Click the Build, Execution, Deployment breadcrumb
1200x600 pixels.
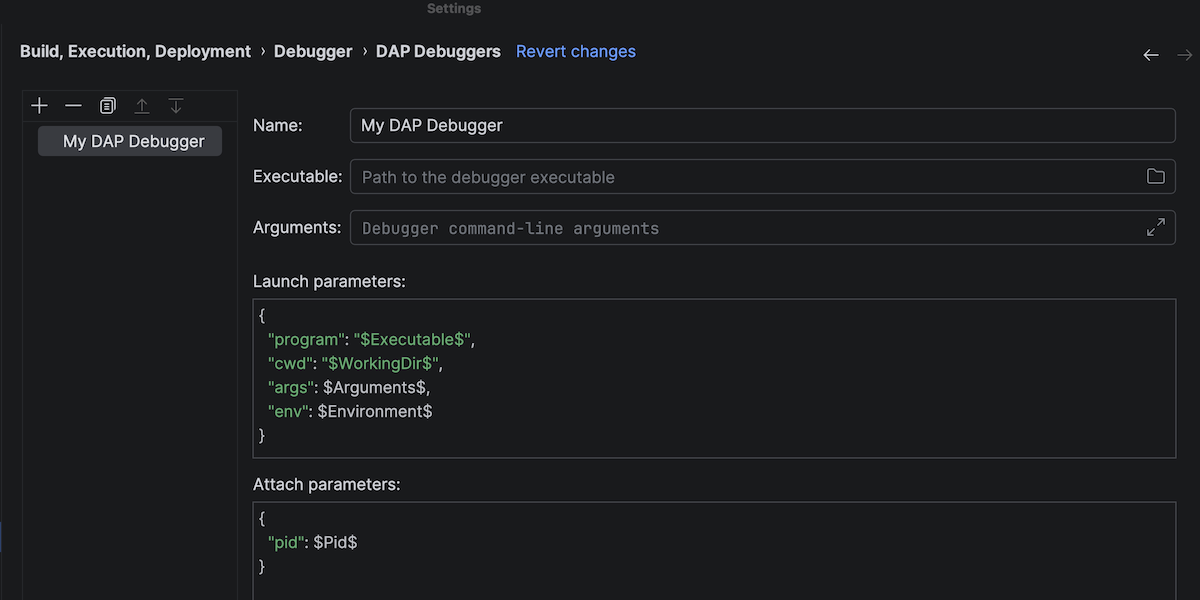point(135,51)
